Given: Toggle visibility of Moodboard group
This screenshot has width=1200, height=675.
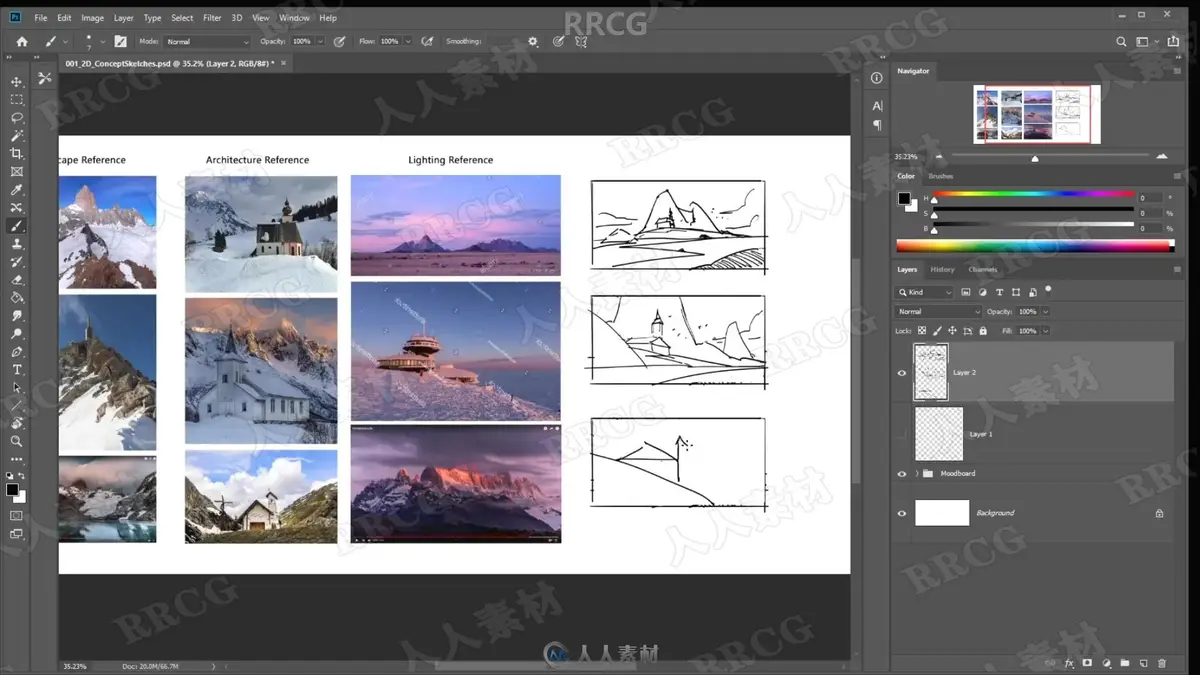Looking at the screenshot, I should click(x=902, y=474).
